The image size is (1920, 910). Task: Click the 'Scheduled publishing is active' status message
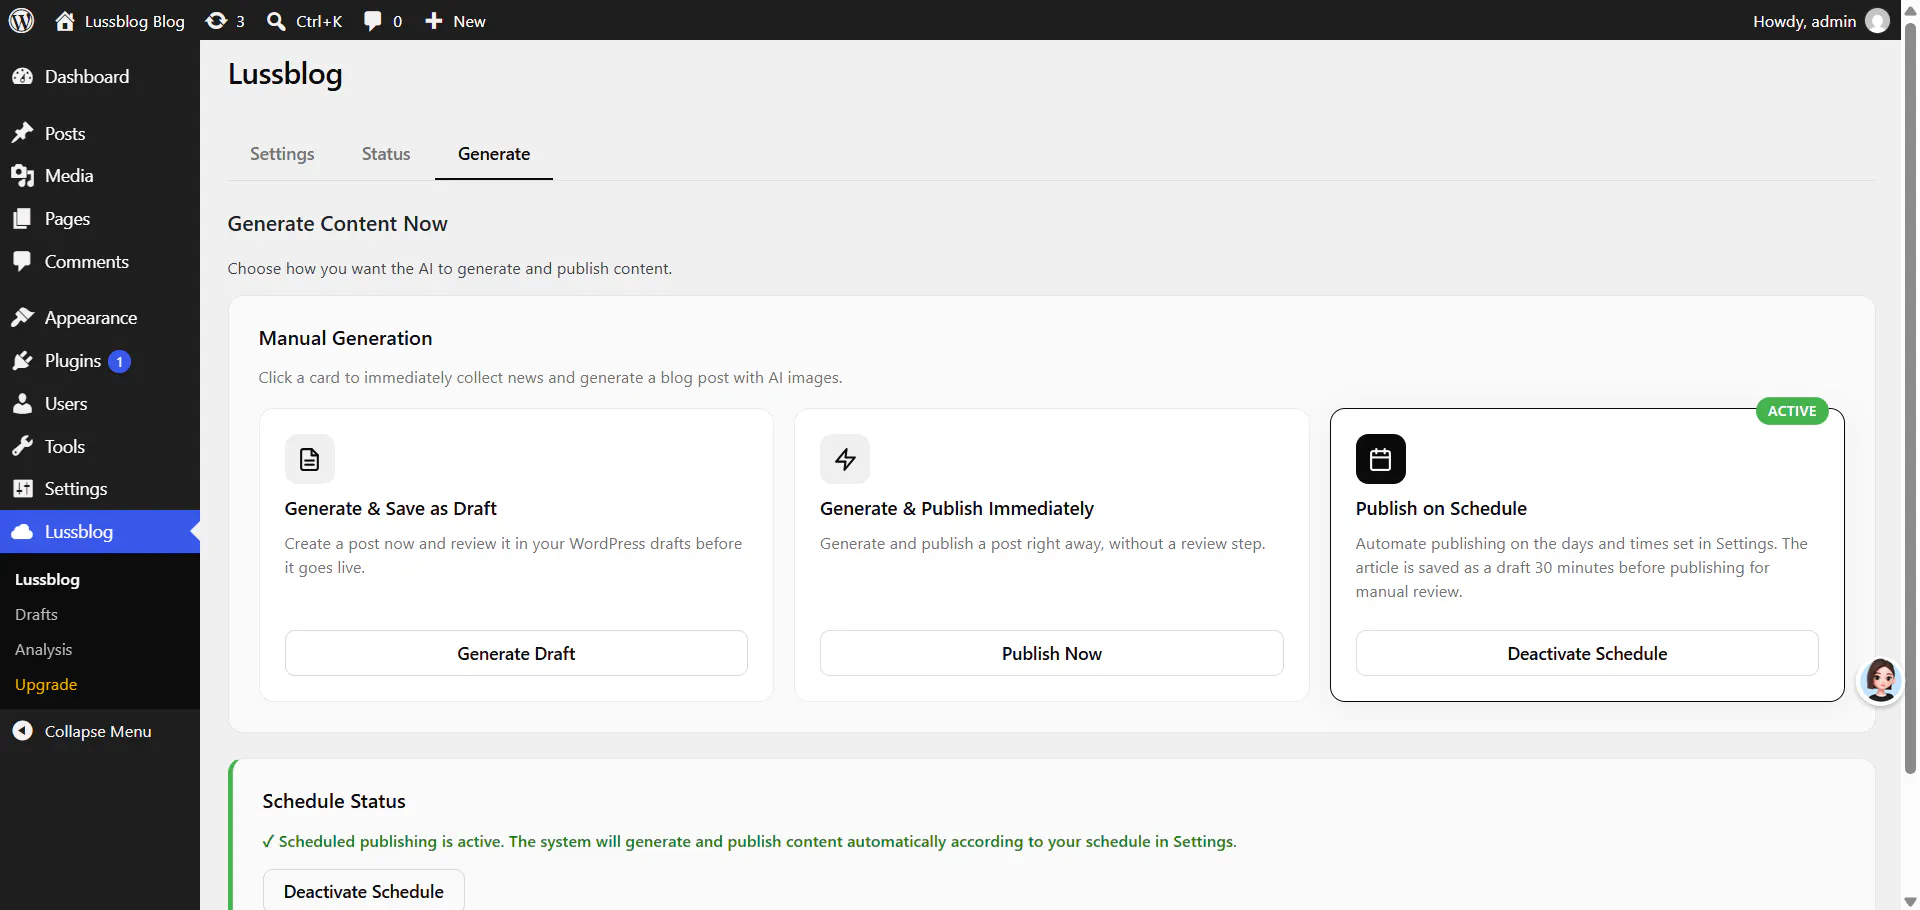[x=750, y=841]
